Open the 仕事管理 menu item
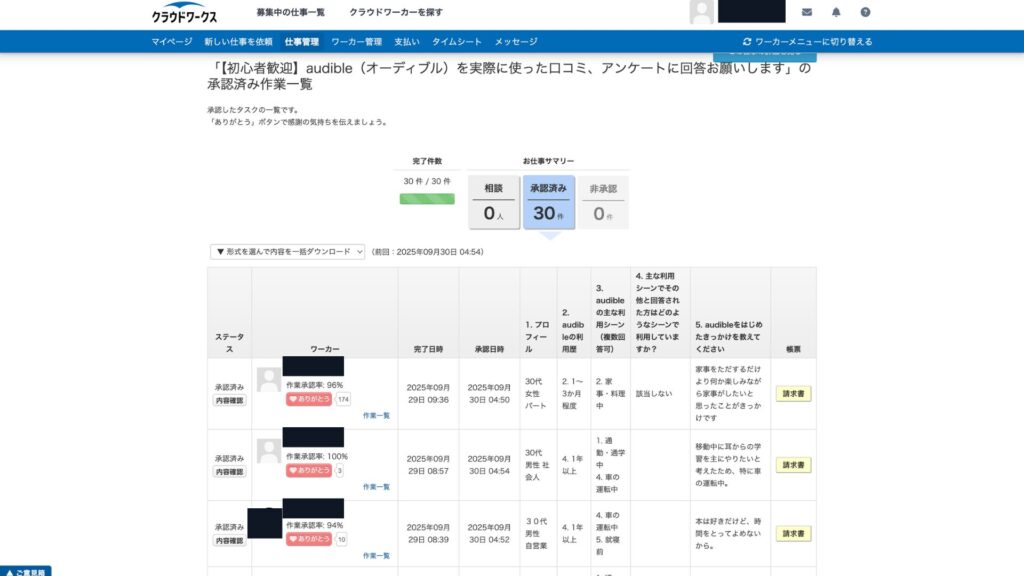 (x=301, y=42)
